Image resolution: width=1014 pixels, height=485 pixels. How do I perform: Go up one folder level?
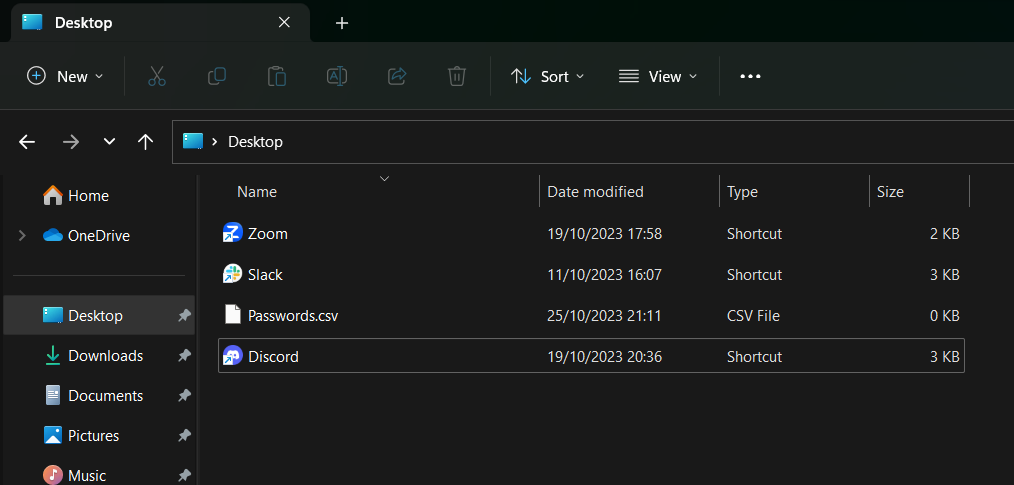coord(145,142)
